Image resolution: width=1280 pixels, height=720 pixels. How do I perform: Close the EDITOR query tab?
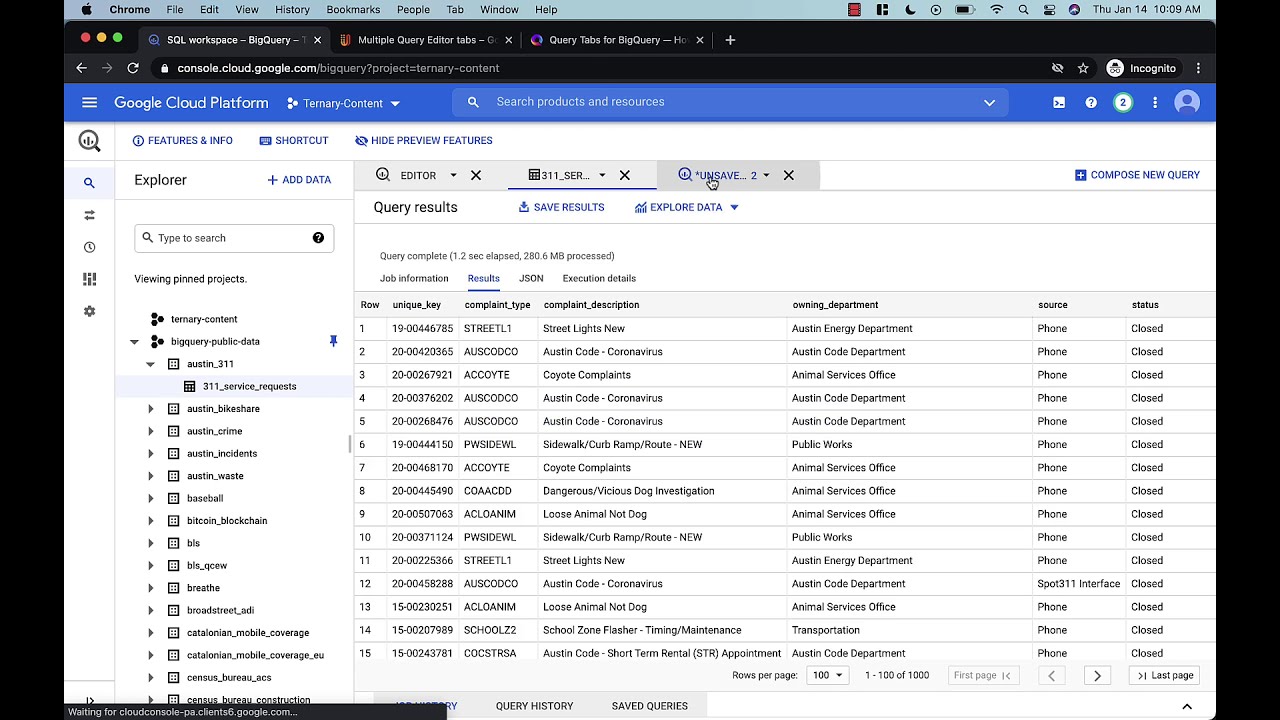[x=476, y=175]
